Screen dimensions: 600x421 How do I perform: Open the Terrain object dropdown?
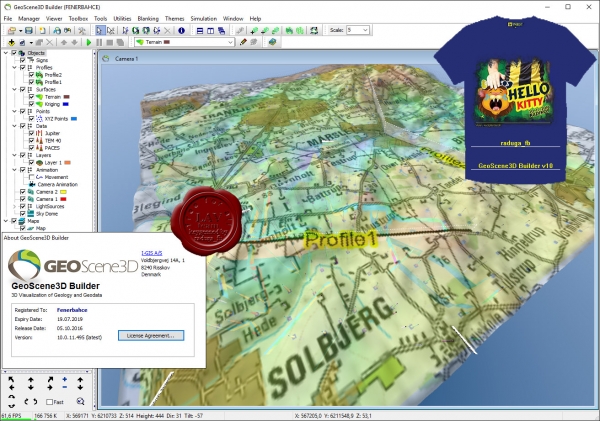tap(230, 42)
